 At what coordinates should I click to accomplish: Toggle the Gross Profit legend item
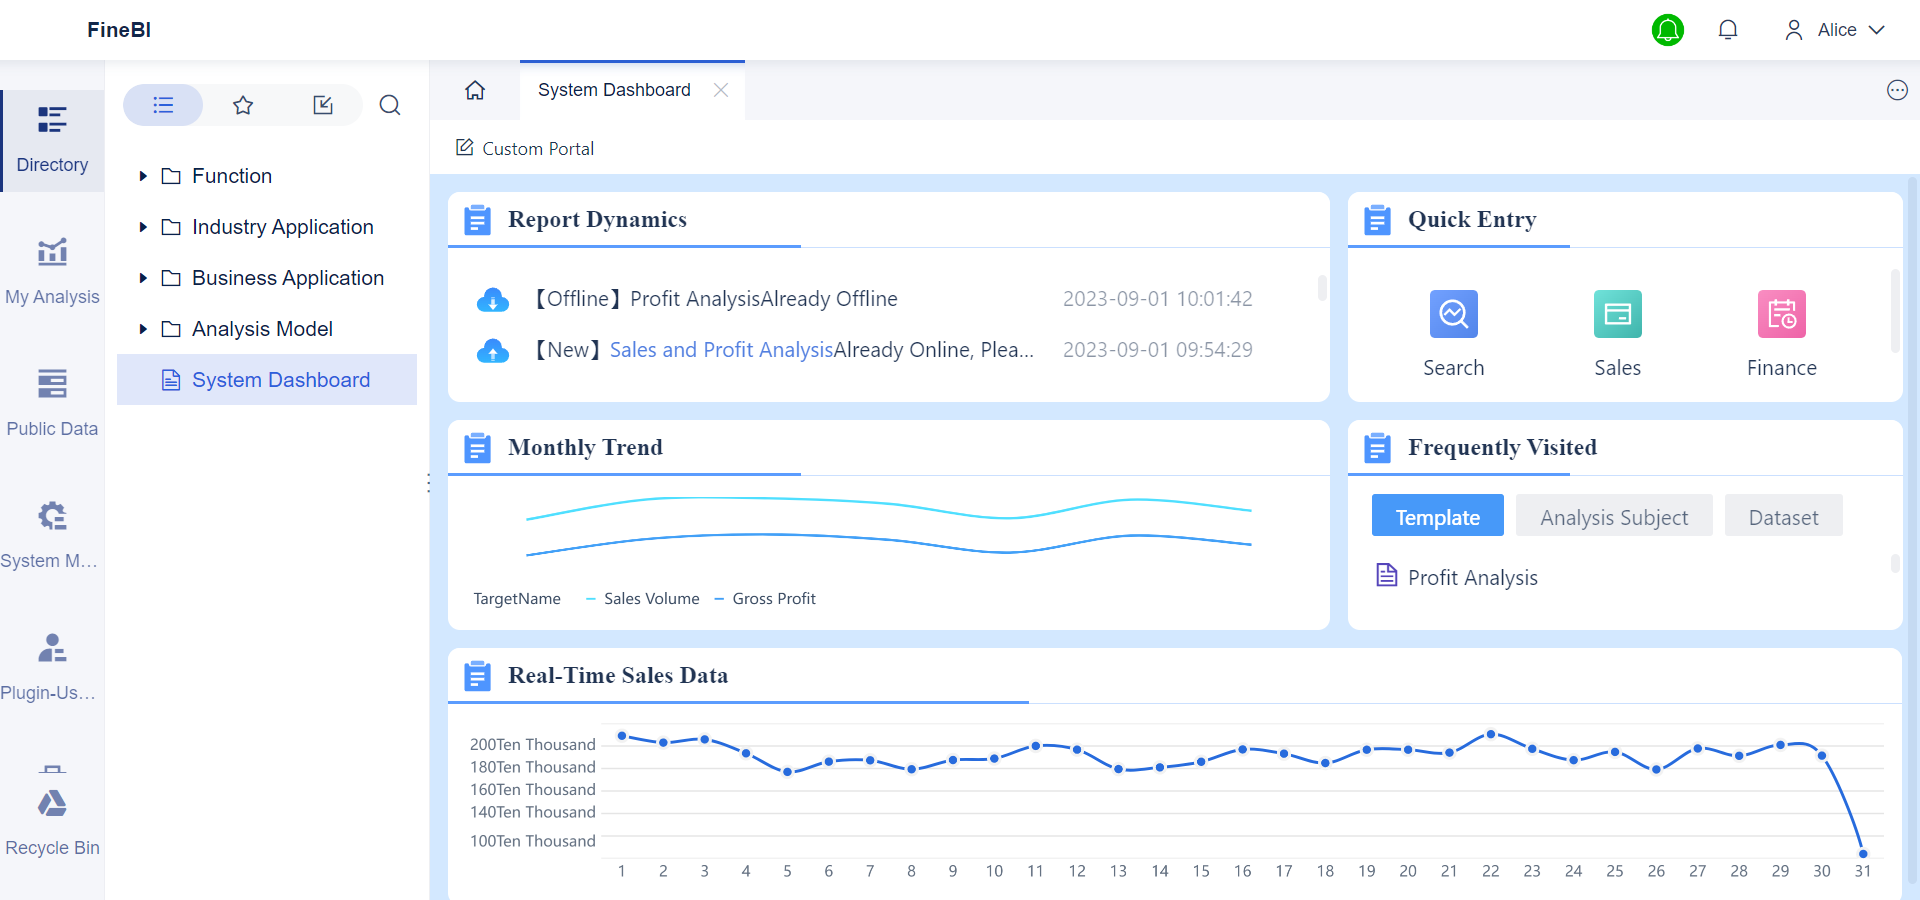[x=765, y=599]
